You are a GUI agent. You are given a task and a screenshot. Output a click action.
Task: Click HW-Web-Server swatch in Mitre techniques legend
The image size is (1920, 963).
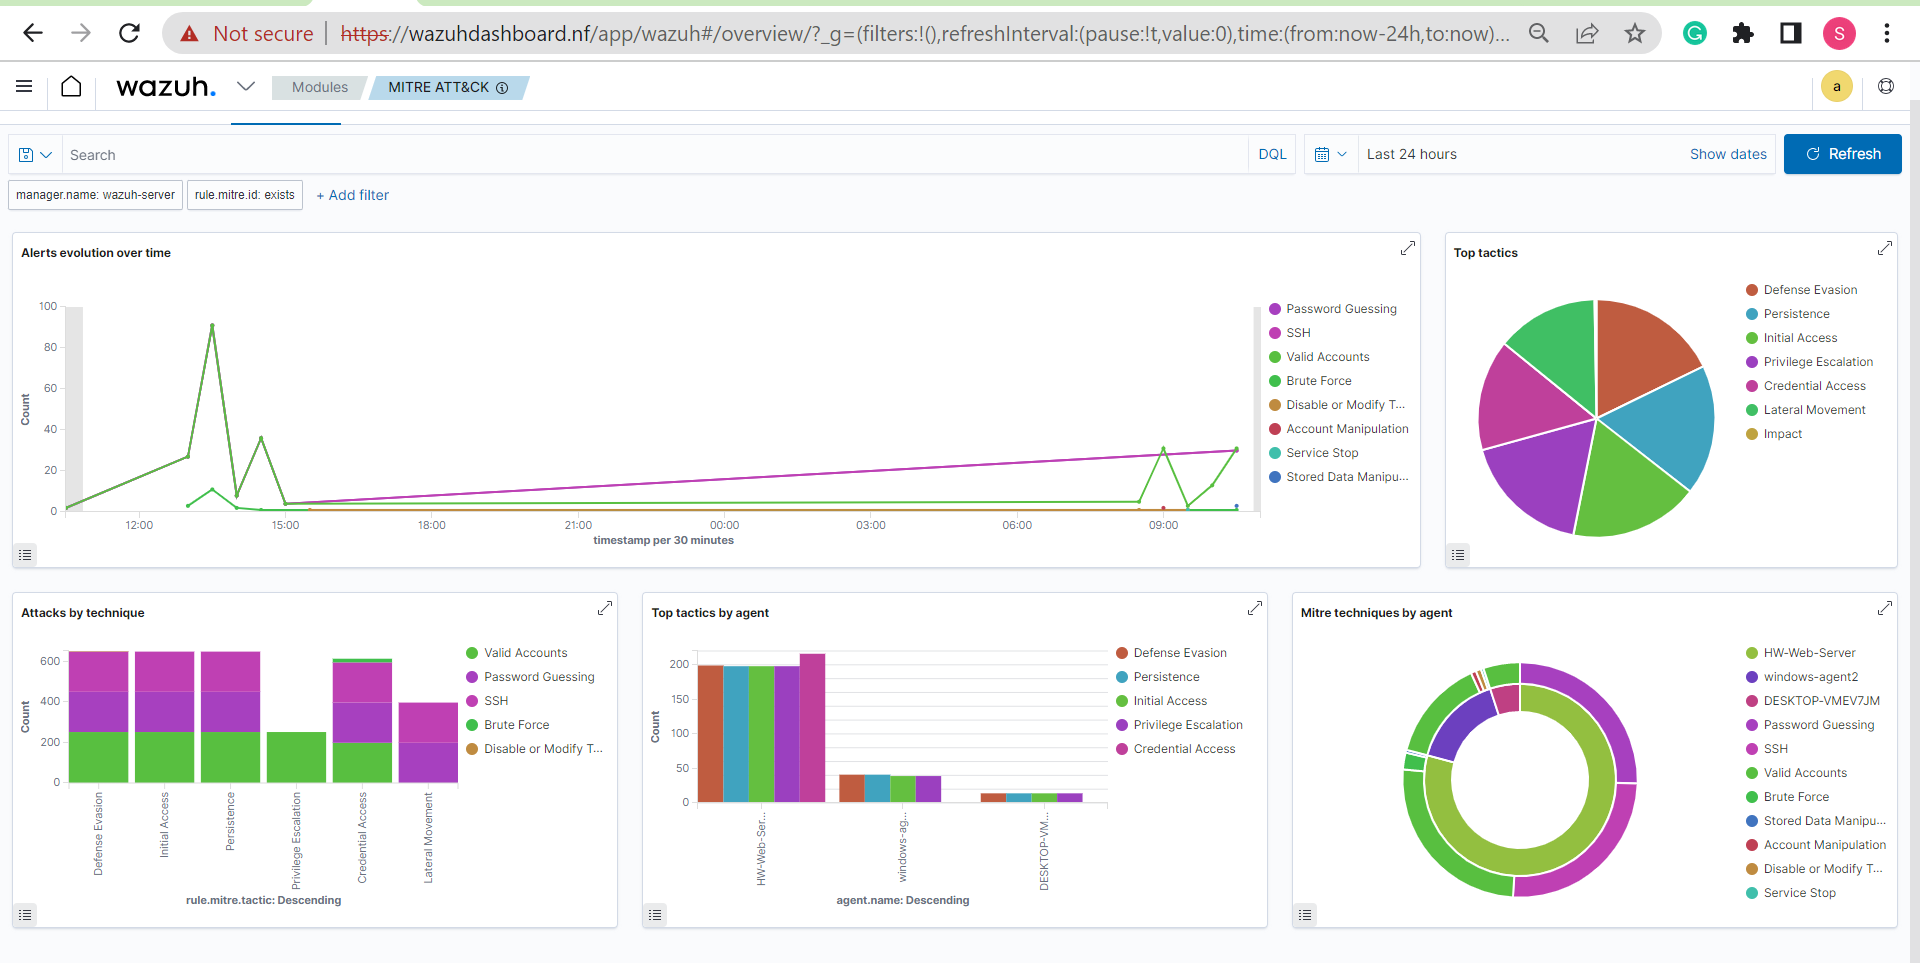click(x=1752, y=653)
